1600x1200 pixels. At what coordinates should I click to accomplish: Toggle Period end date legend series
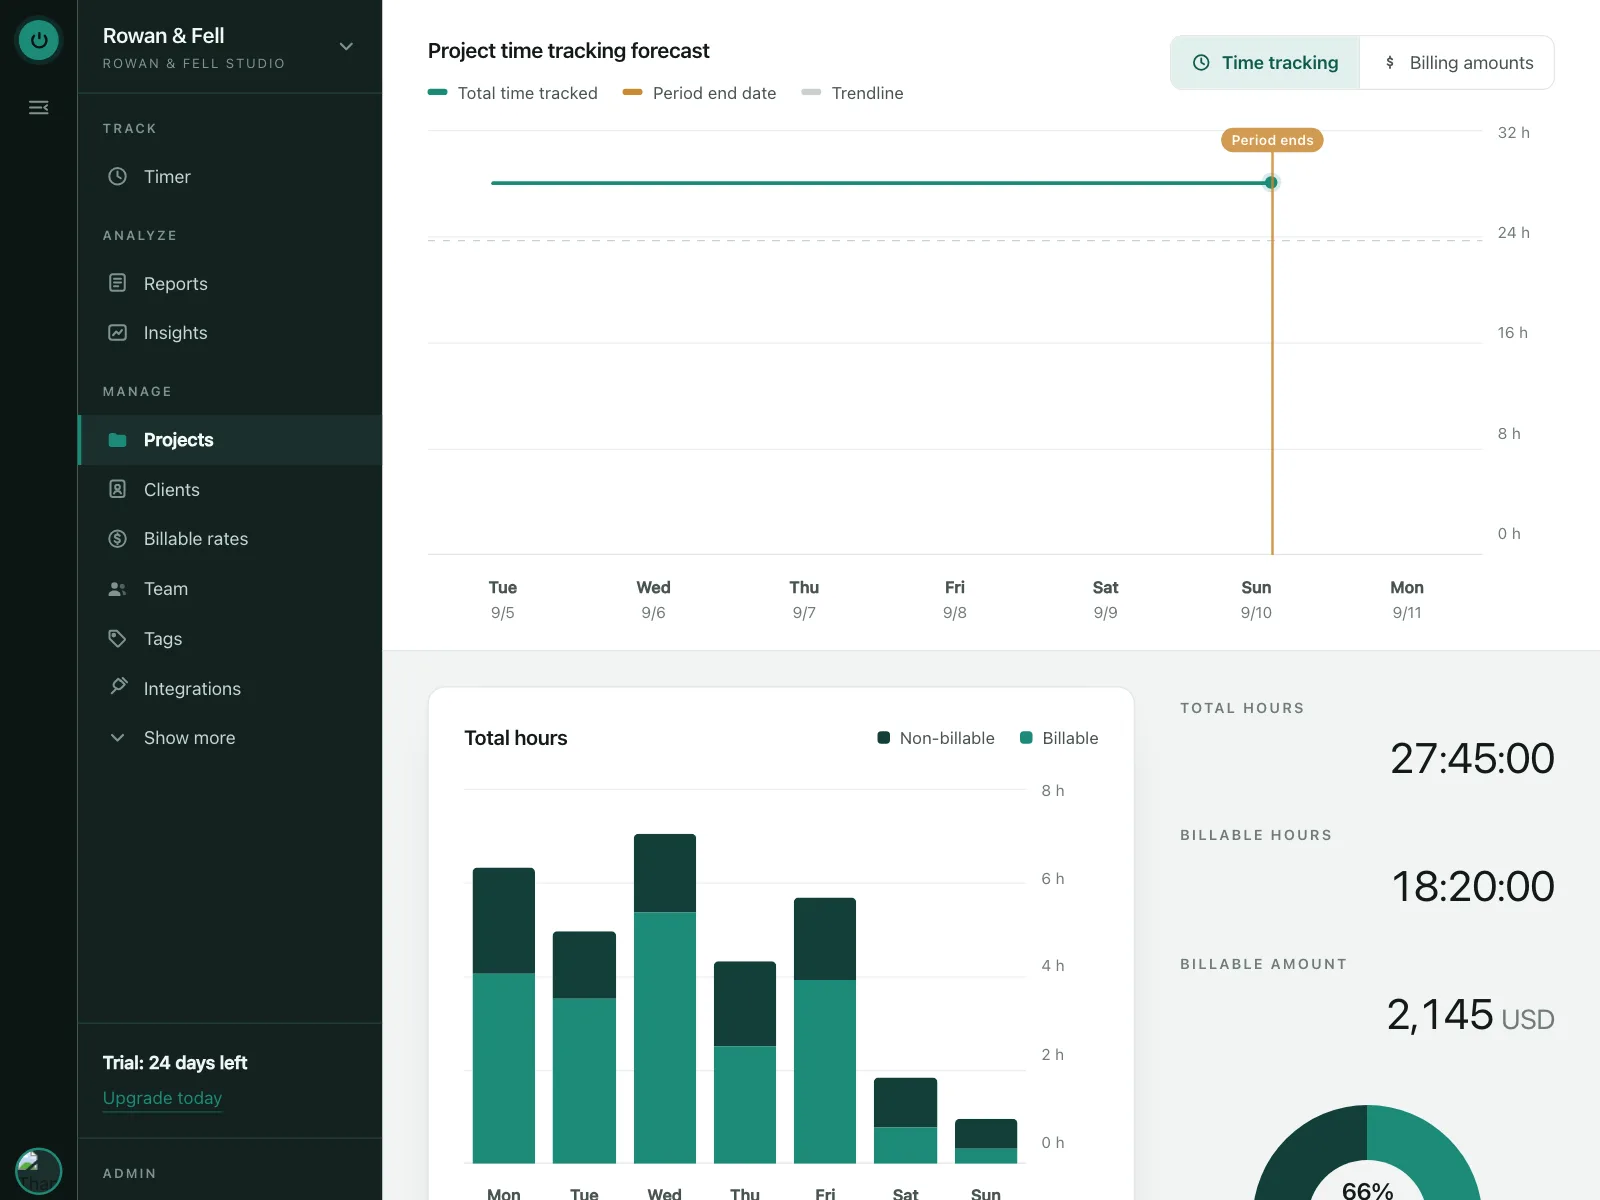699,93
